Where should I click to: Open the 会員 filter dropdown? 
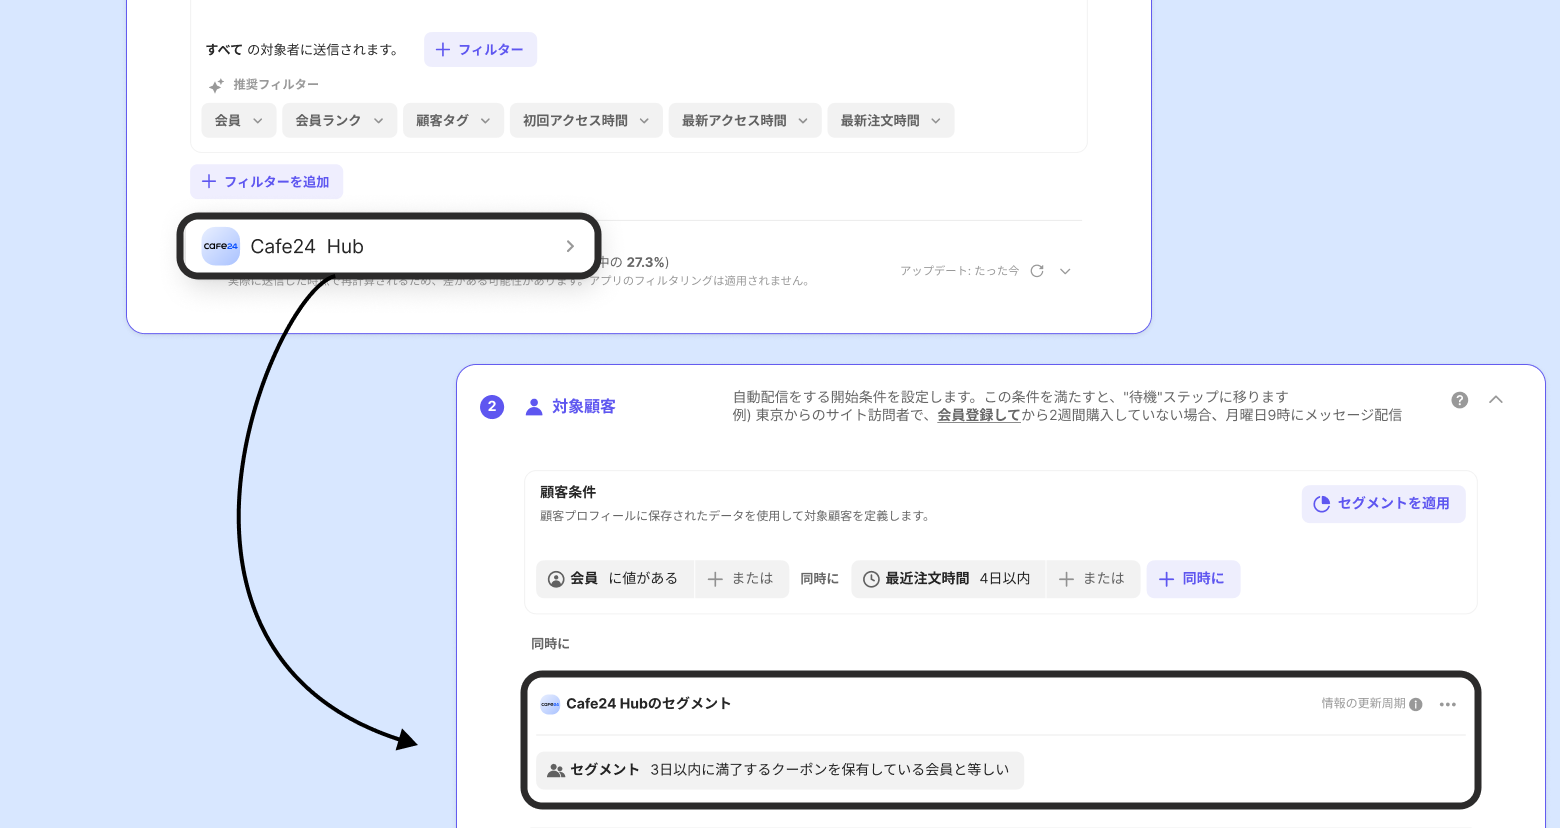pos(239,121)
